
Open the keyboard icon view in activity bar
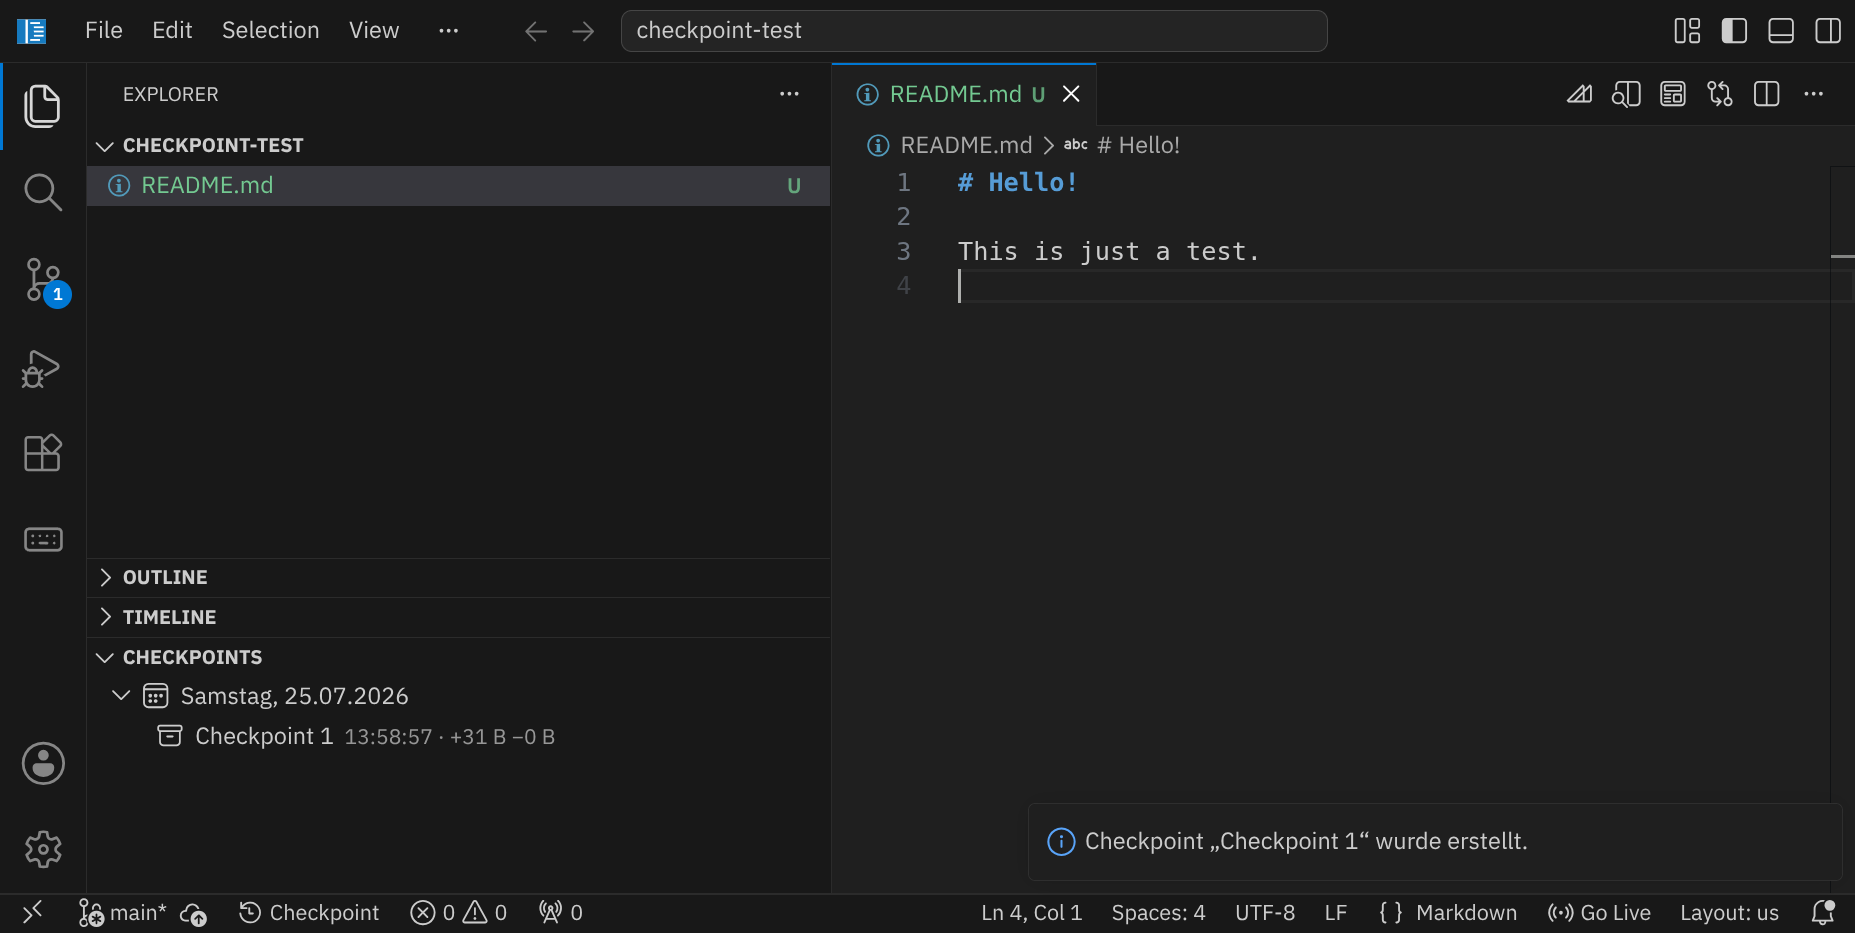click(42, 540)
